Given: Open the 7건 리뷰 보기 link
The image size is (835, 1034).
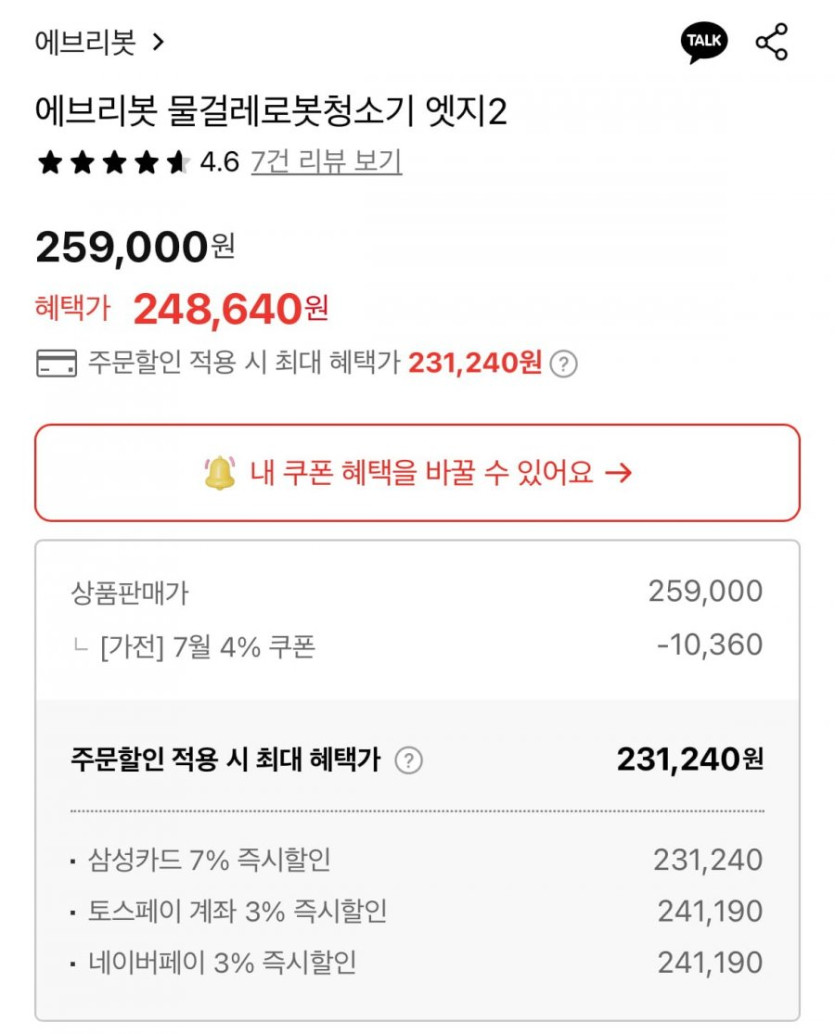Looking at the screenshot, I should tap(326, 162).
